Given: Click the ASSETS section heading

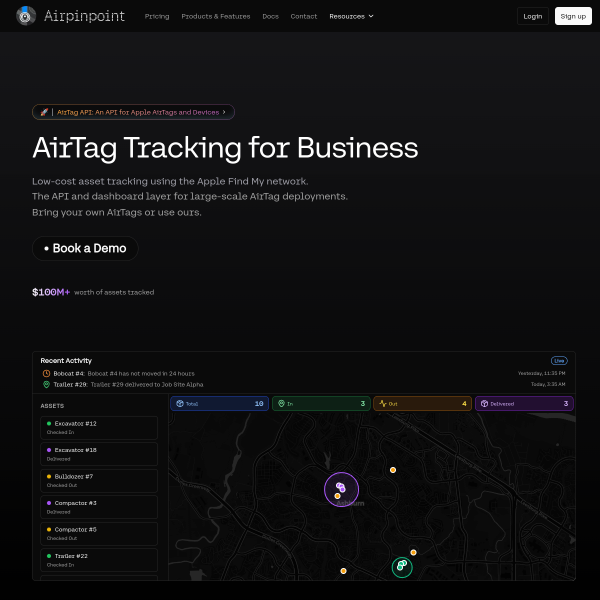Looking at the screenshot, I should (x=52, y=406).
